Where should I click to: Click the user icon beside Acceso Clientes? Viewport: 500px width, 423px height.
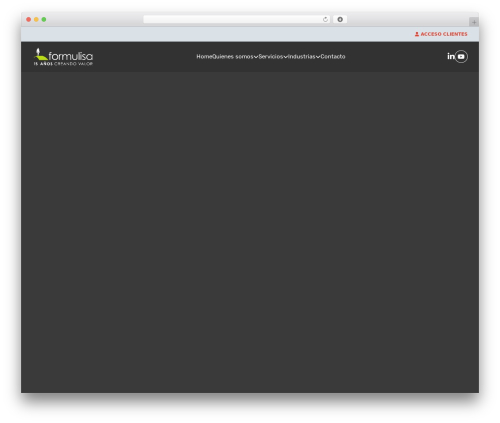pyautogui.click(x=417, y=34)
